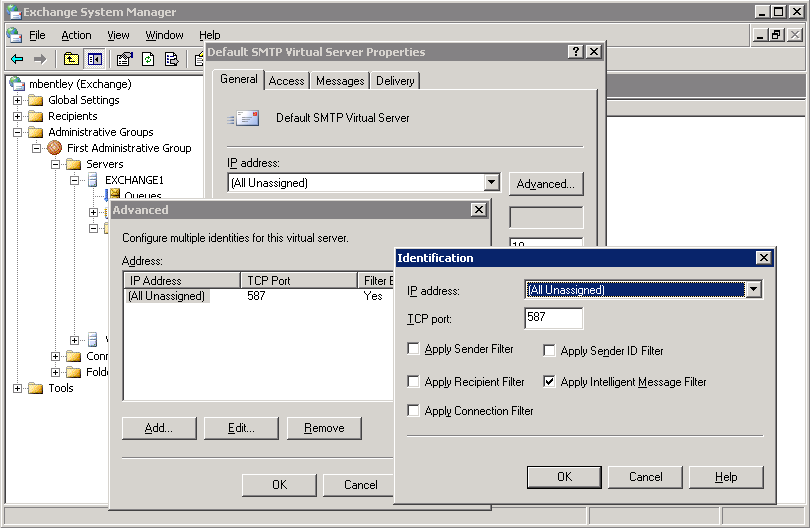
Task: Click the Tools folder icon
Action: [36, 388]
